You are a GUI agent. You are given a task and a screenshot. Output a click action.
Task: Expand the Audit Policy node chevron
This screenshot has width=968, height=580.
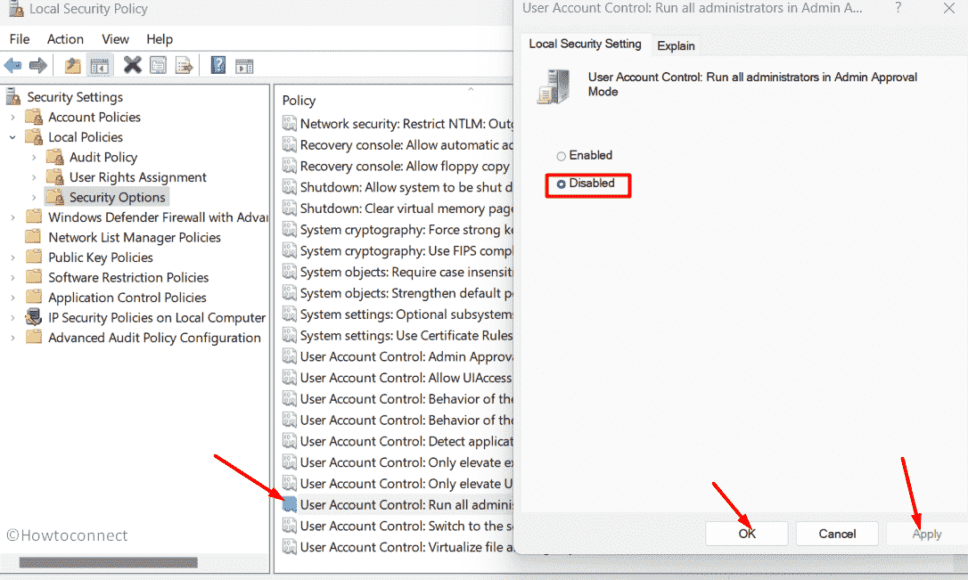click(x=34, y=157)
